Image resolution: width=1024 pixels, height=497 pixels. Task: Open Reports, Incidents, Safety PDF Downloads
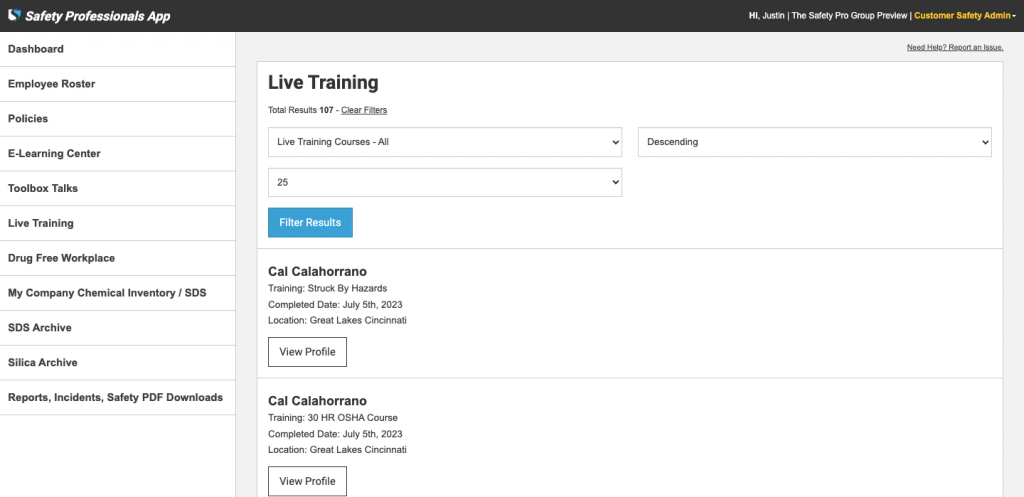click(x=115, y=397)
